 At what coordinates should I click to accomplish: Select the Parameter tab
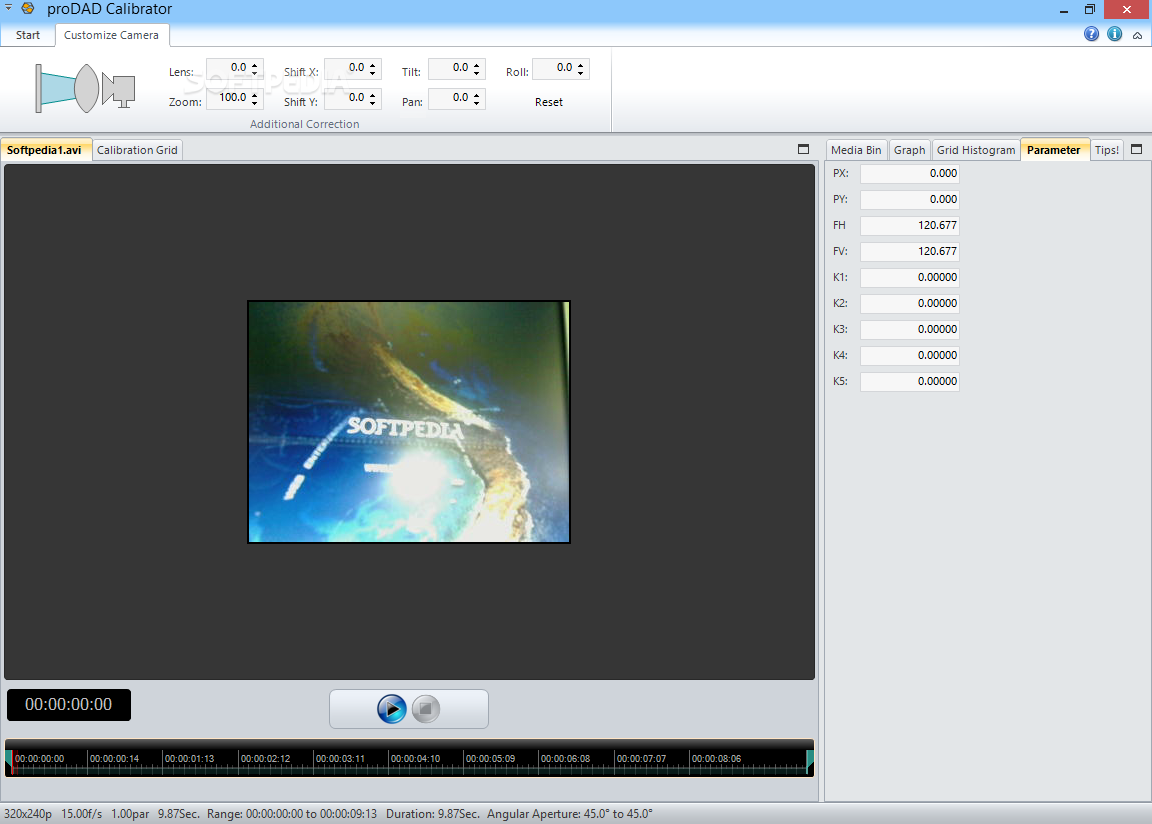(x=1054, y=150)
